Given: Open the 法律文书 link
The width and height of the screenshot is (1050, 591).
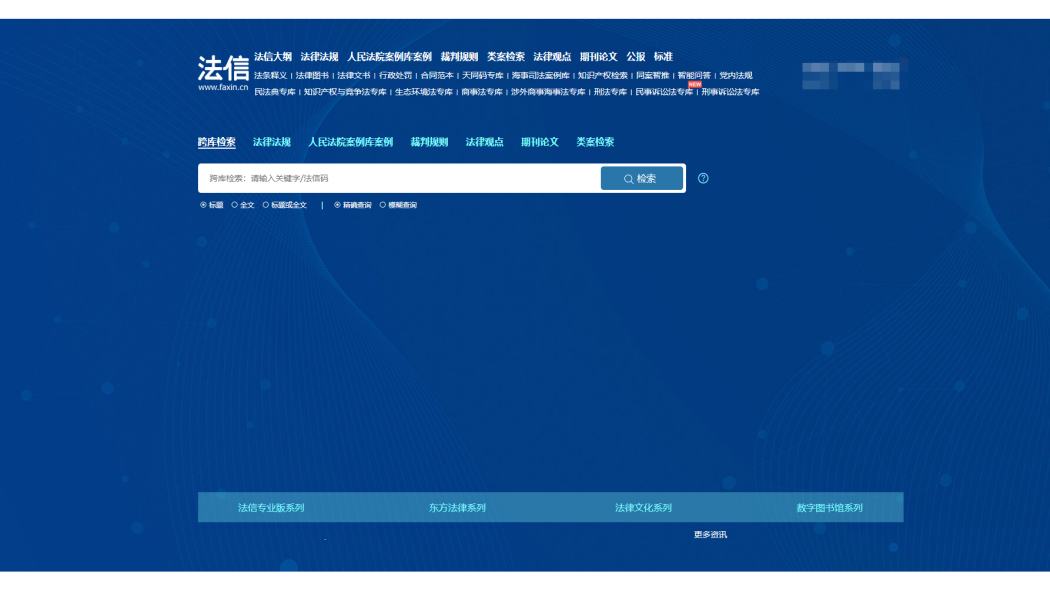Looking at the screenshot, I should [354, 76].
